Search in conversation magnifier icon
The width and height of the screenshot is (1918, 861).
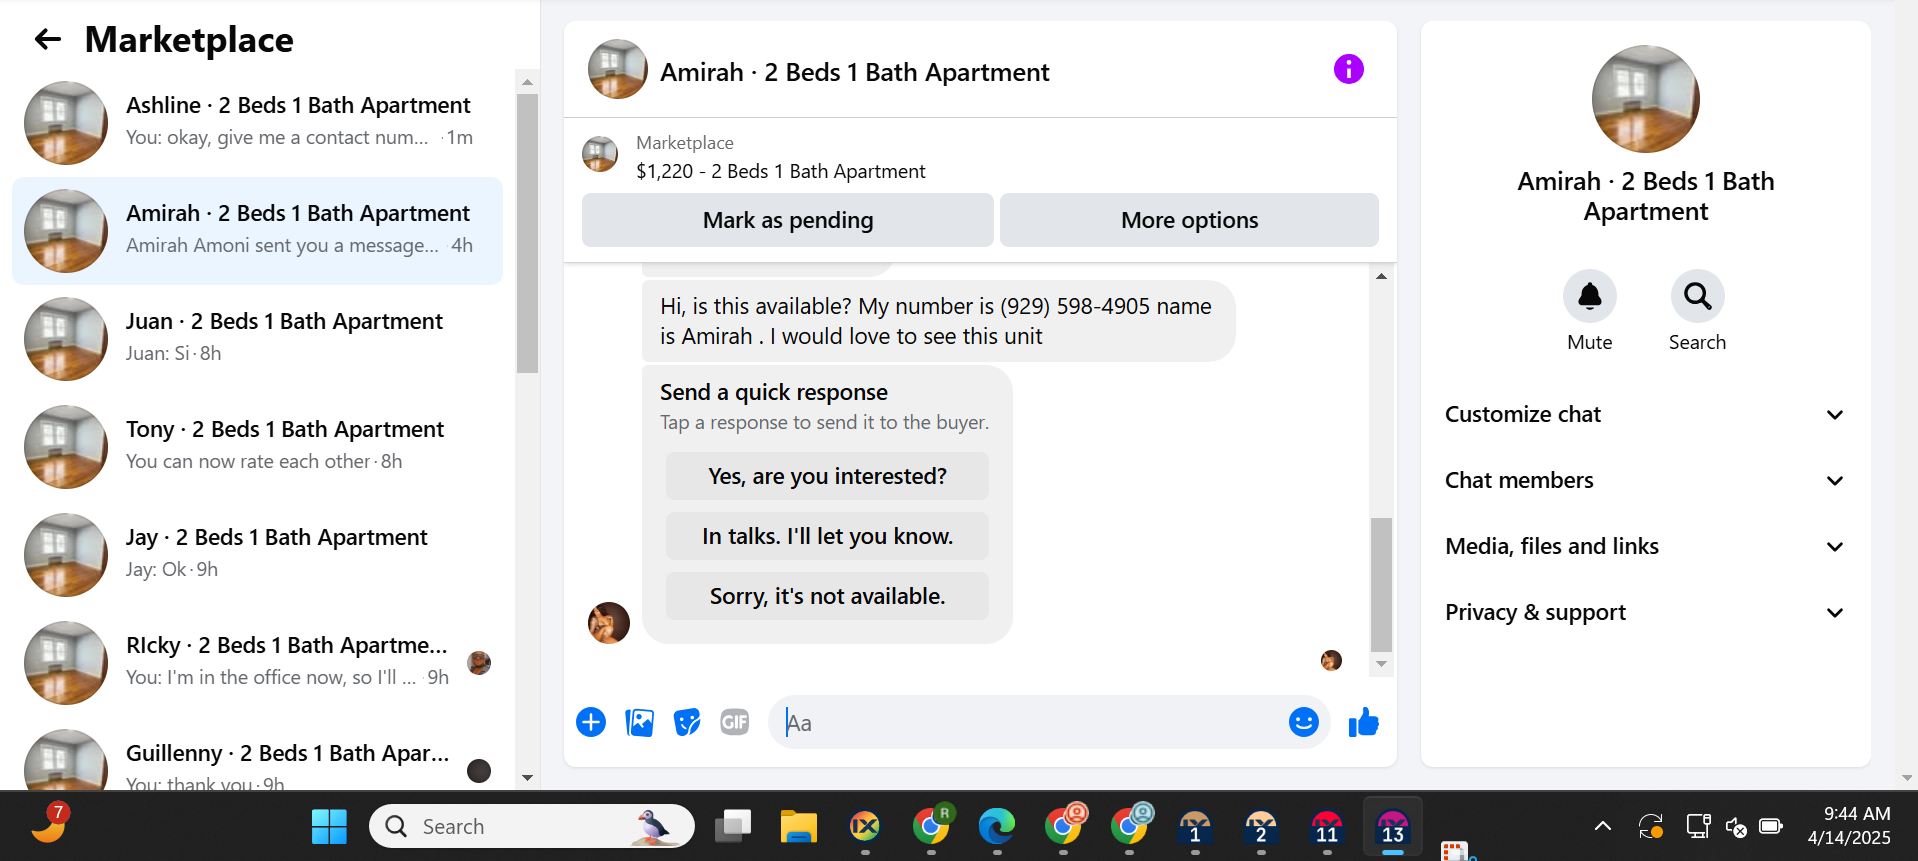point(1697,296)
